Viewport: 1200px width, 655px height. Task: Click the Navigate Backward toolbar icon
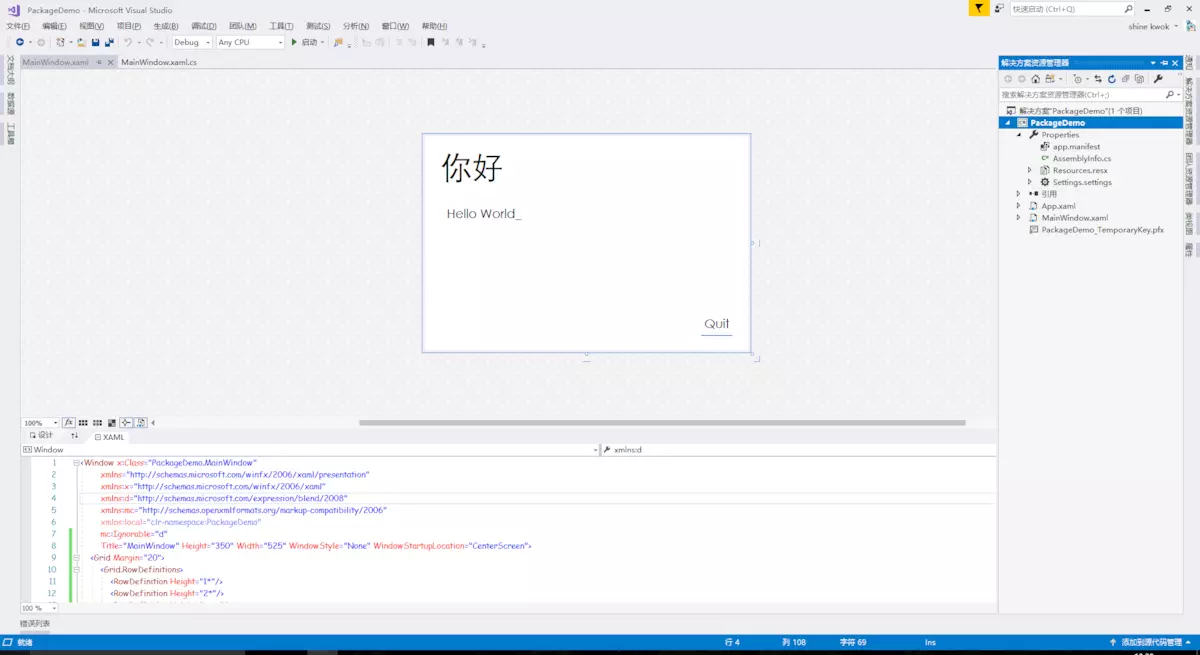(20, 42)
